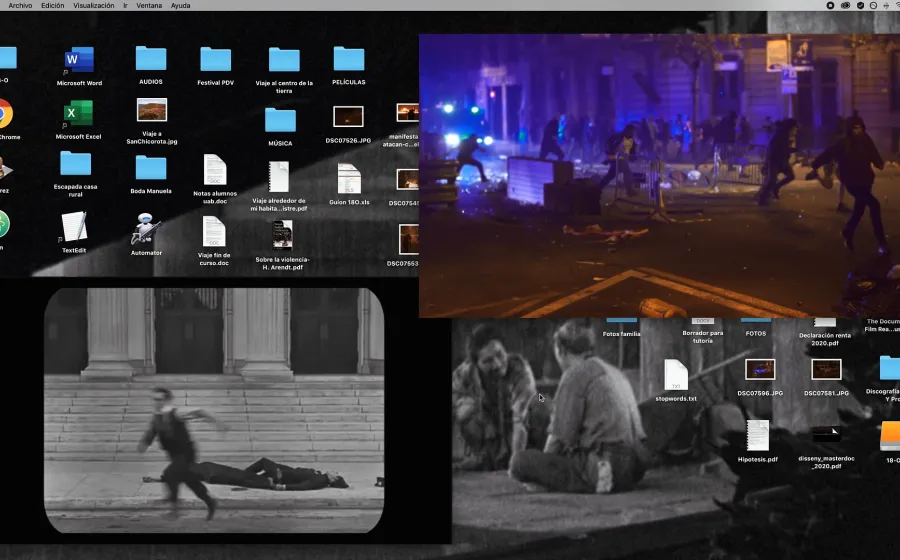Select the TextEdit shortcut icon
The height and width of the screenshot is (560, 900).
coord(74,227)
